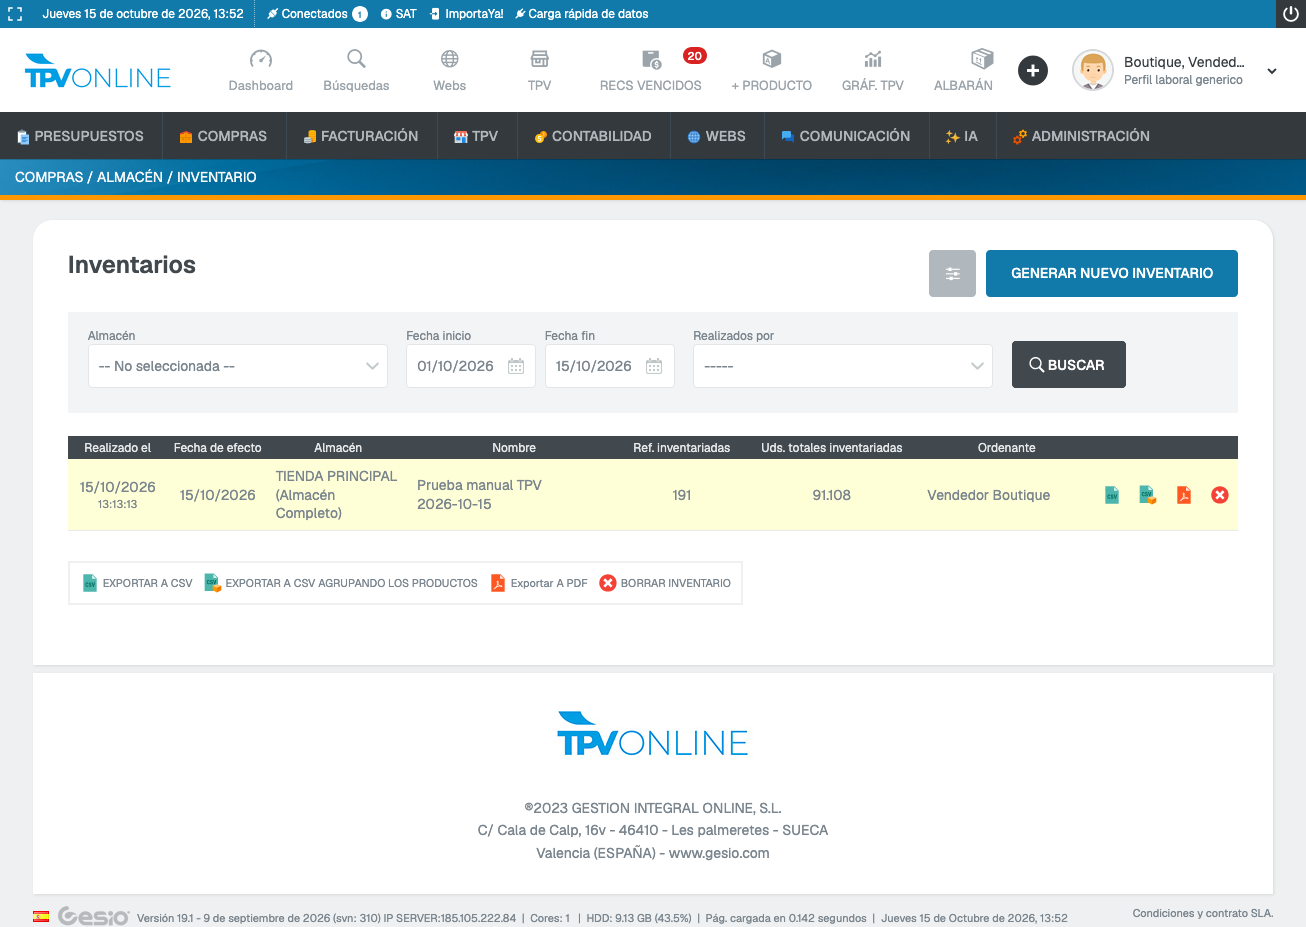
Task: Open the TPV main menu item
Action: click(x=476, y=136)
